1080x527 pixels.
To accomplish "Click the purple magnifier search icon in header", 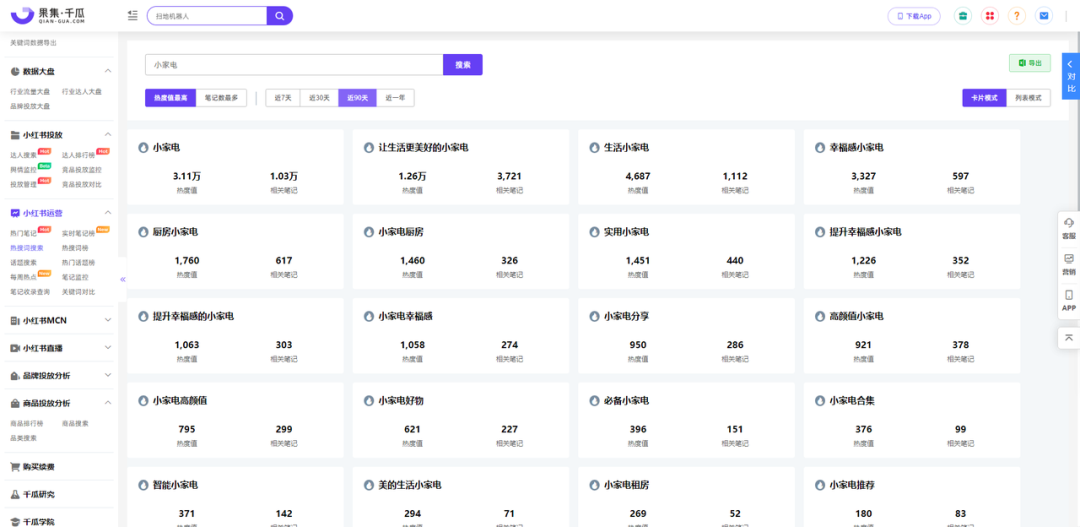I will pos(280,16).
